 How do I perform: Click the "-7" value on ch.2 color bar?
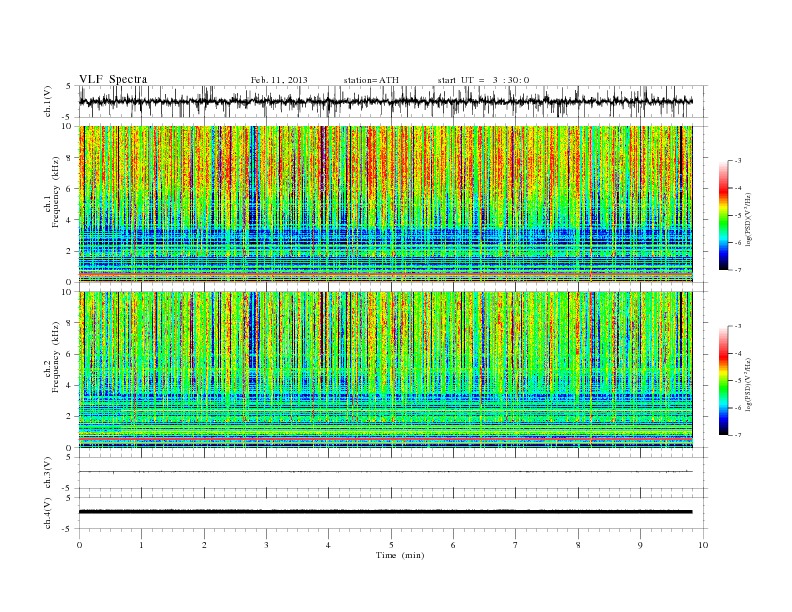pyautogui.click(x=738, y=435)
